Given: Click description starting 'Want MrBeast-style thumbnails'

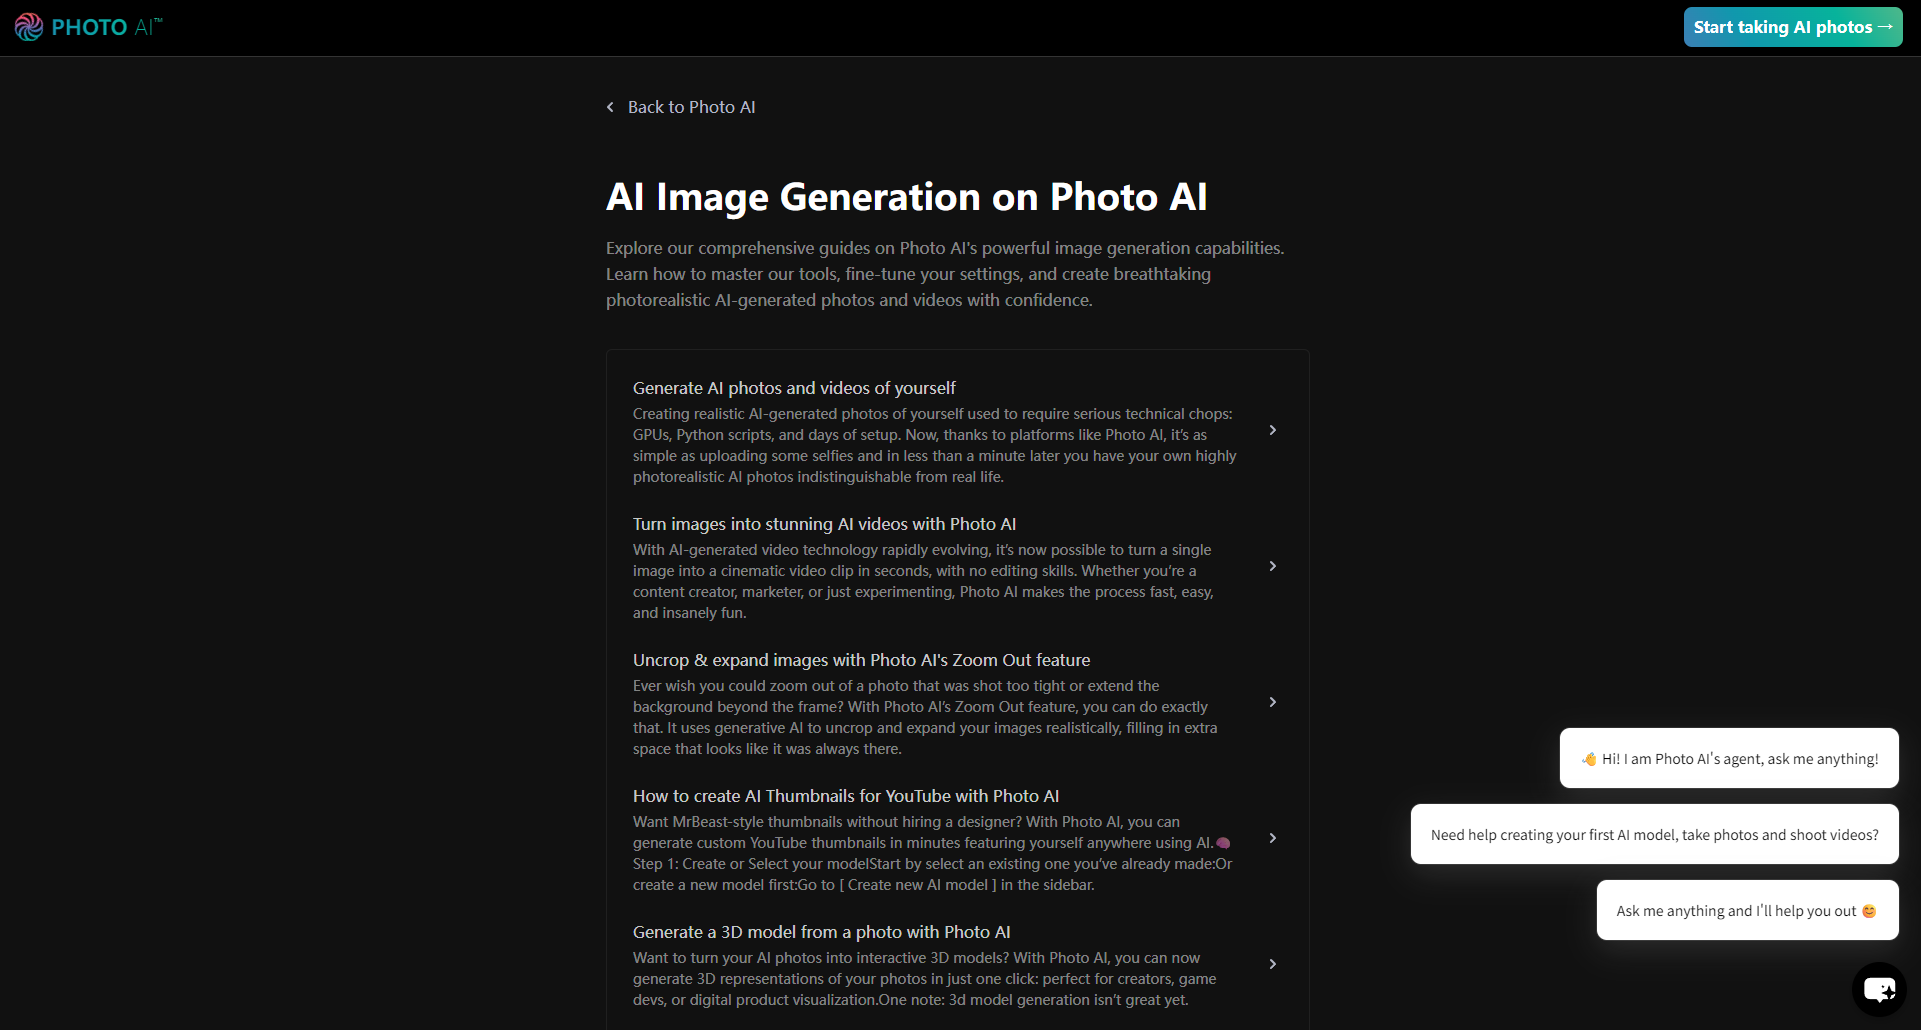Looking at the screenshot, I should pos(932,853).
